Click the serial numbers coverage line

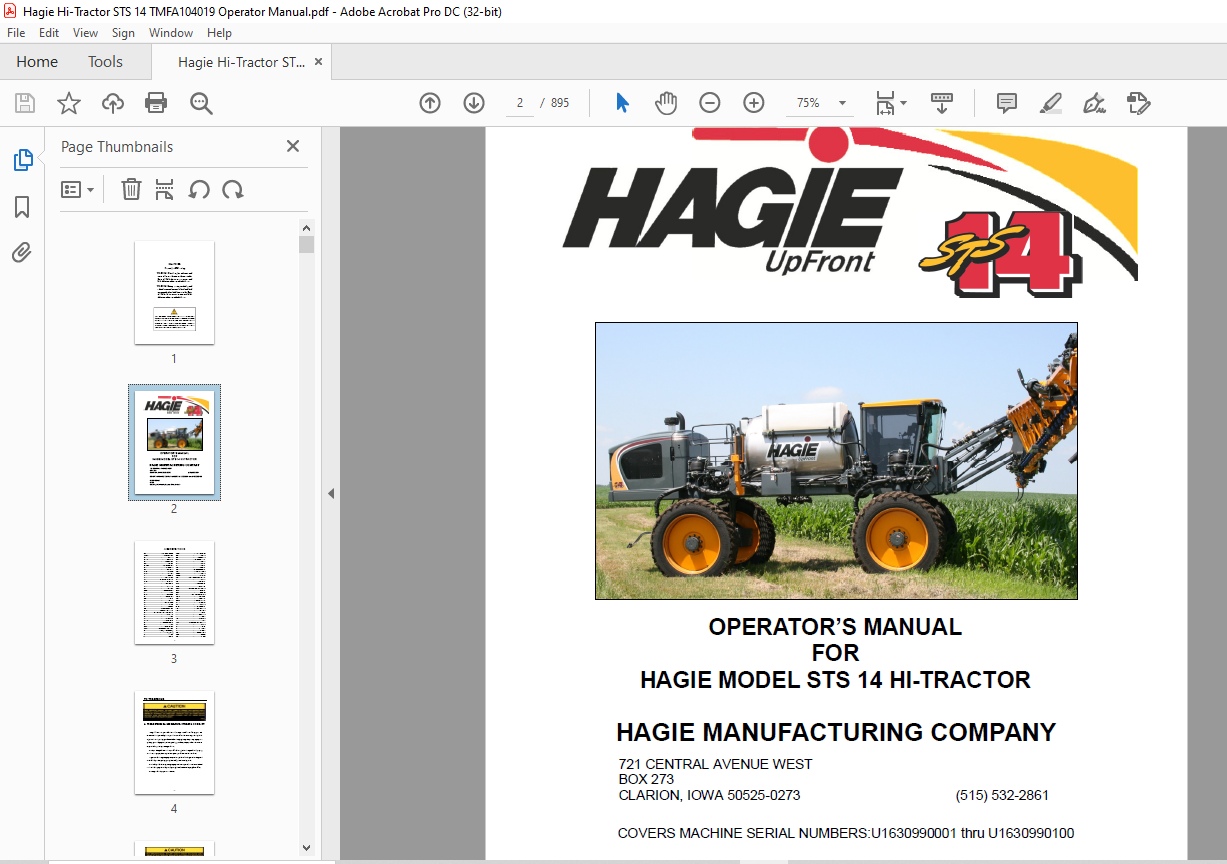coord(846,833)
